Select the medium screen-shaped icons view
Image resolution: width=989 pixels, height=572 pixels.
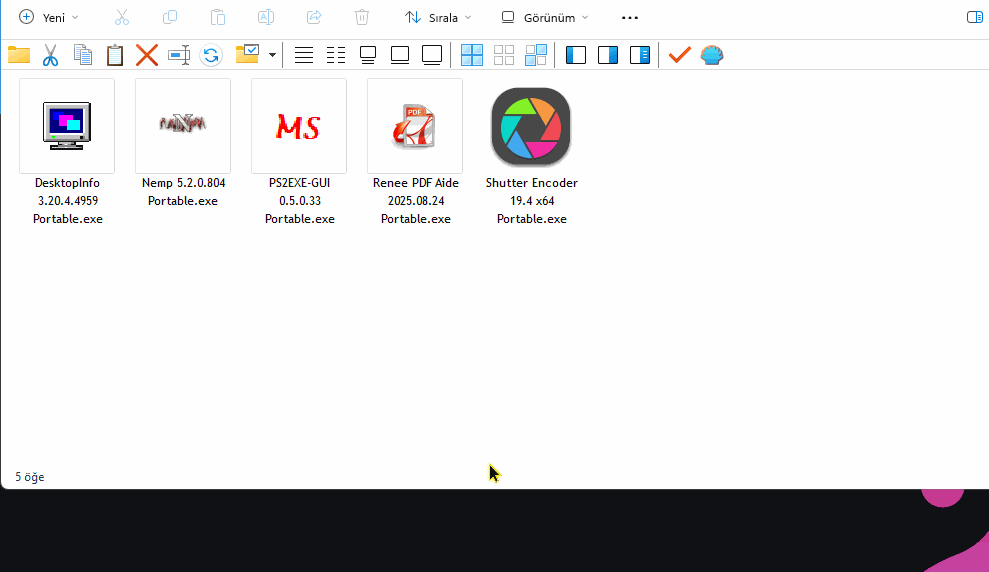(400, 55)
